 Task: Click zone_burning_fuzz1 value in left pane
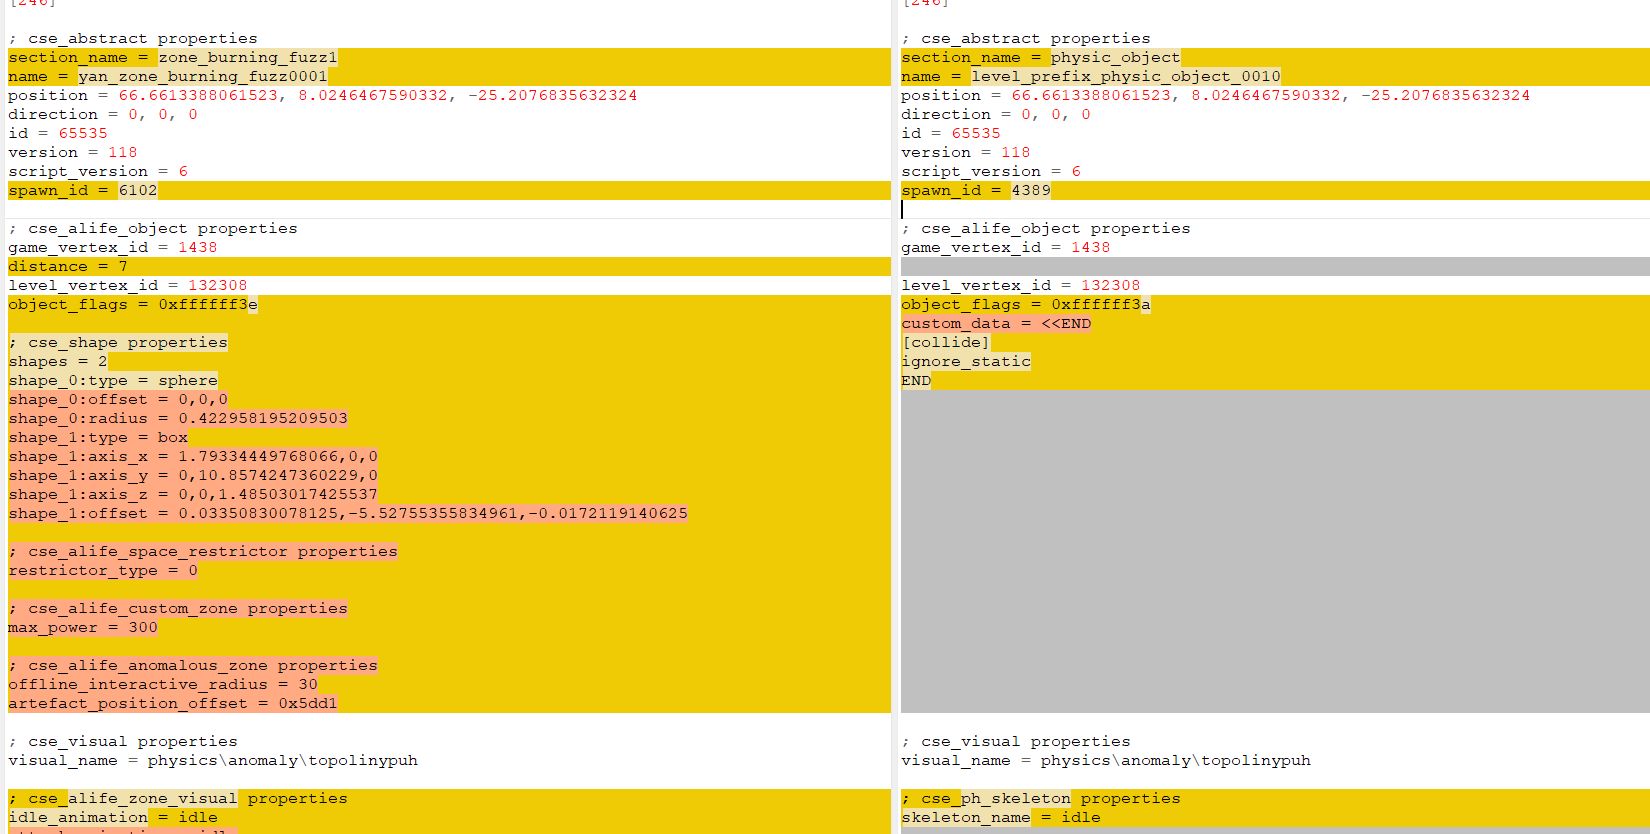coord(248,57)
